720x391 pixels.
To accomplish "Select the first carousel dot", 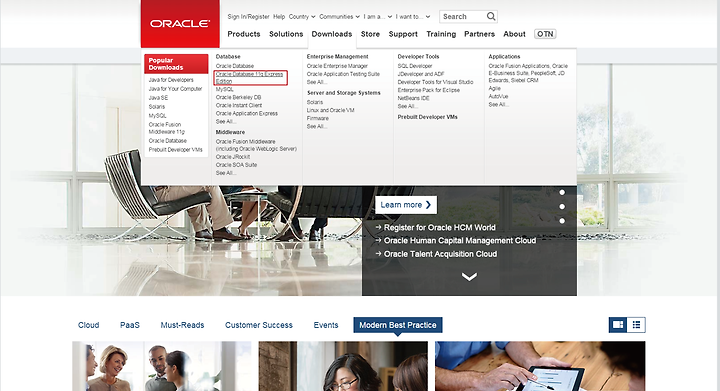I will [x=562, y=192].
